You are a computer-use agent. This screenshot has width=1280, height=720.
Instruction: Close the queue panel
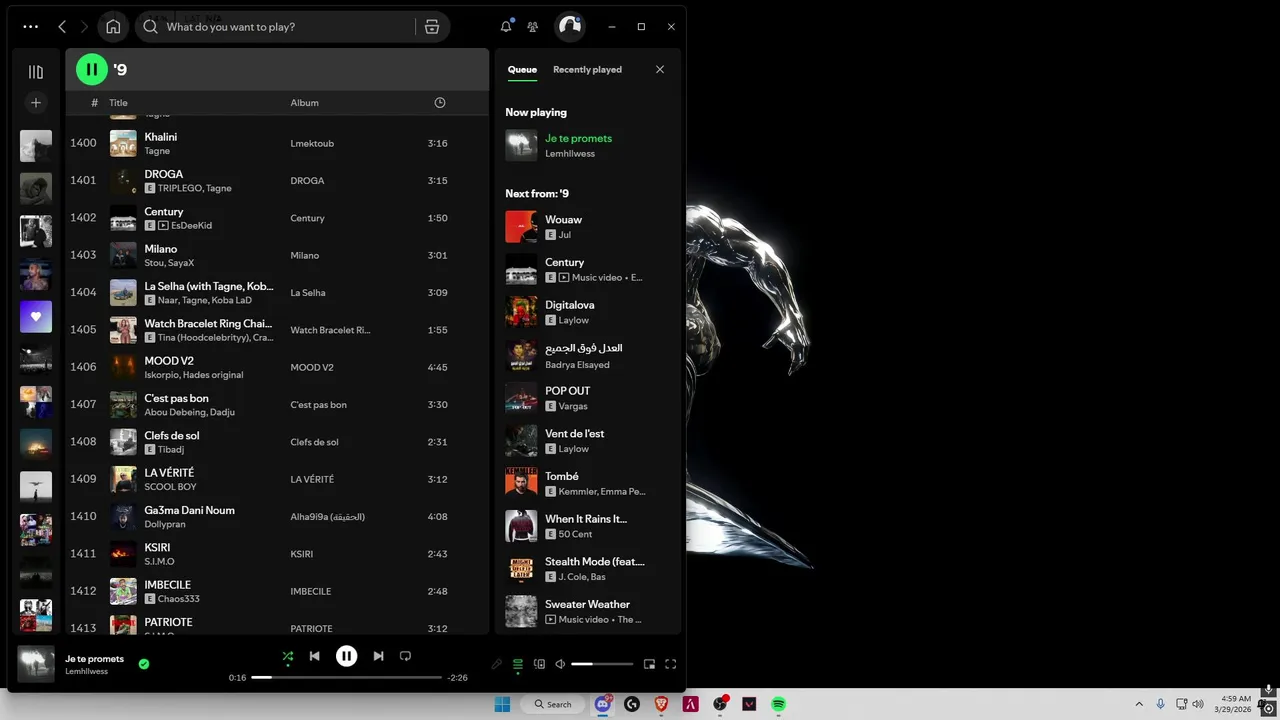point(660,69)
